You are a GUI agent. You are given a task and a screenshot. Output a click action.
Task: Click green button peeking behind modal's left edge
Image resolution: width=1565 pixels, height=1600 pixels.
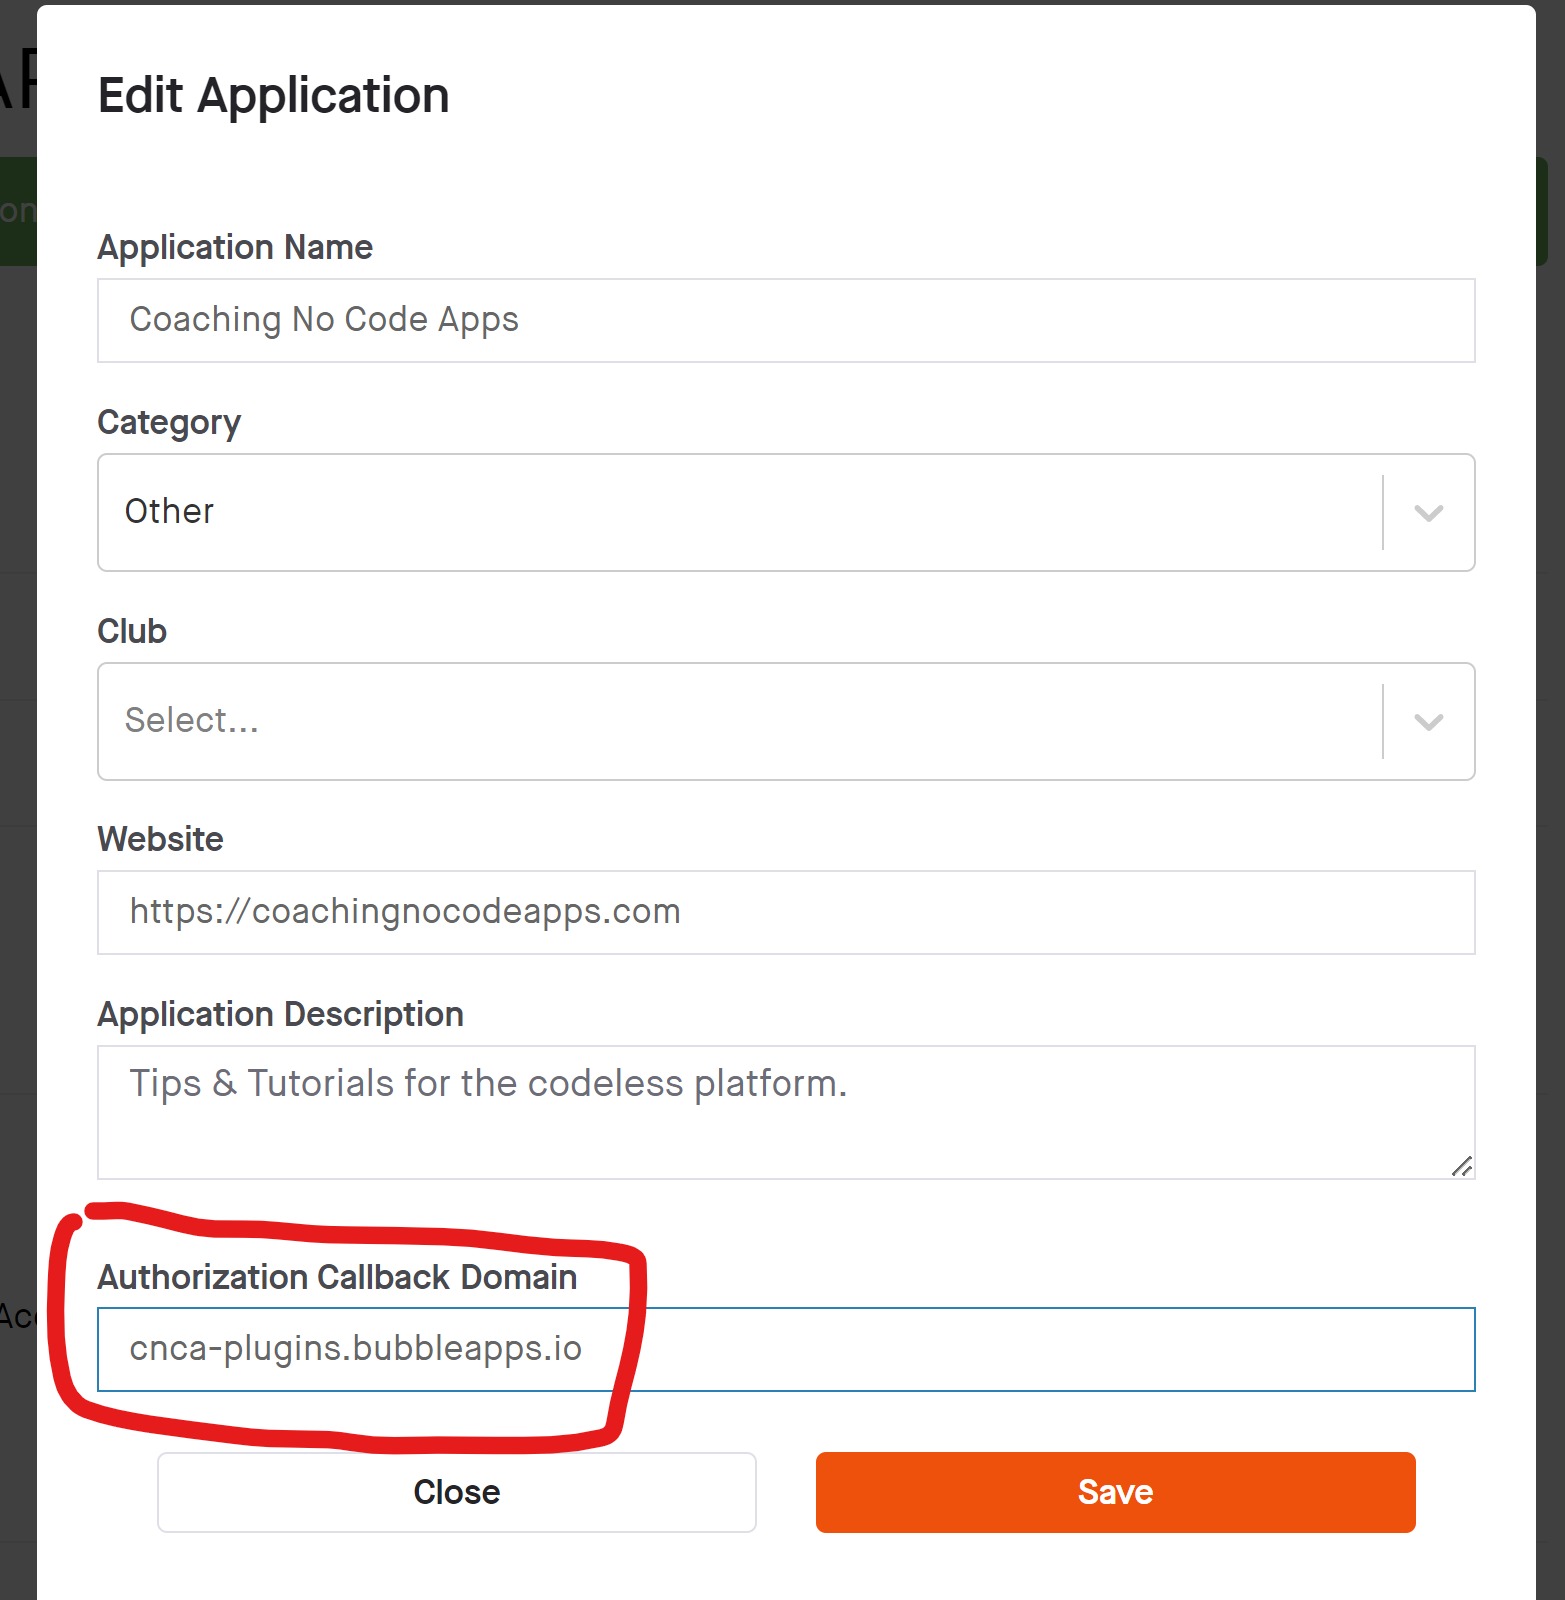point(18,211)
